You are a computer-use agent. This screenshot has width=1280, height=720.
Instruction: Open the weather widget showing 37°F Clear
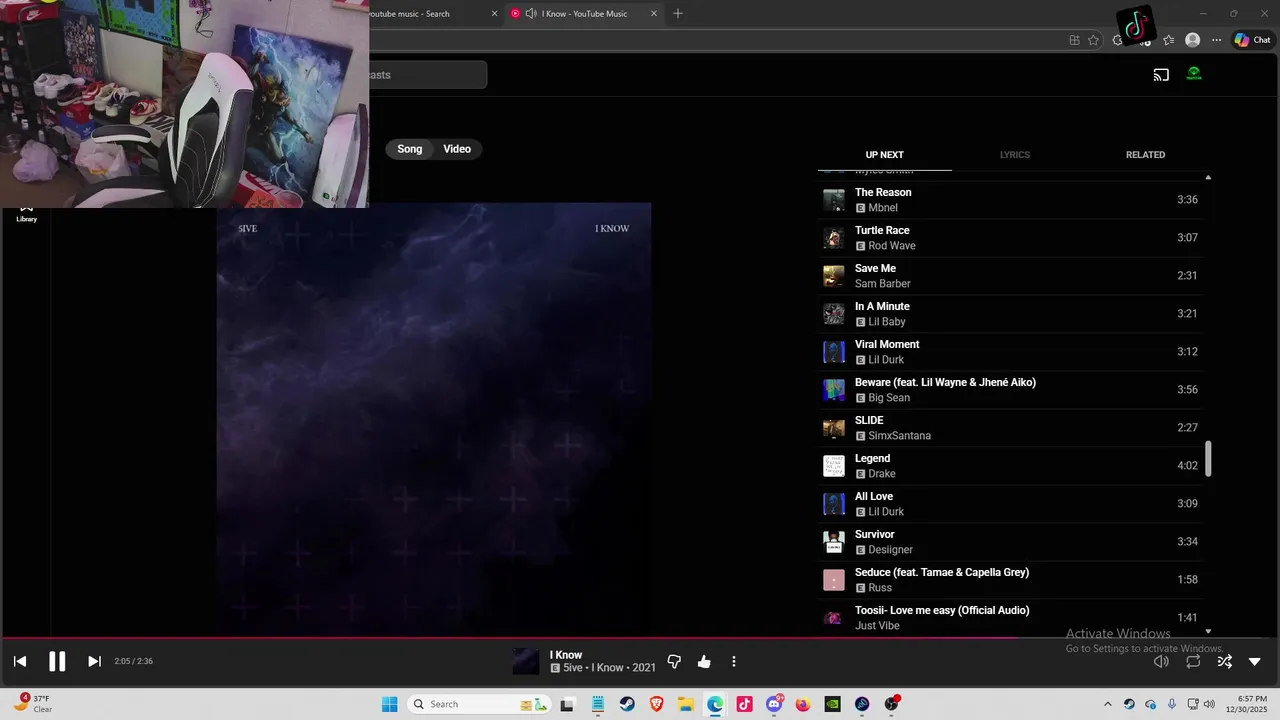click(32, 704)
